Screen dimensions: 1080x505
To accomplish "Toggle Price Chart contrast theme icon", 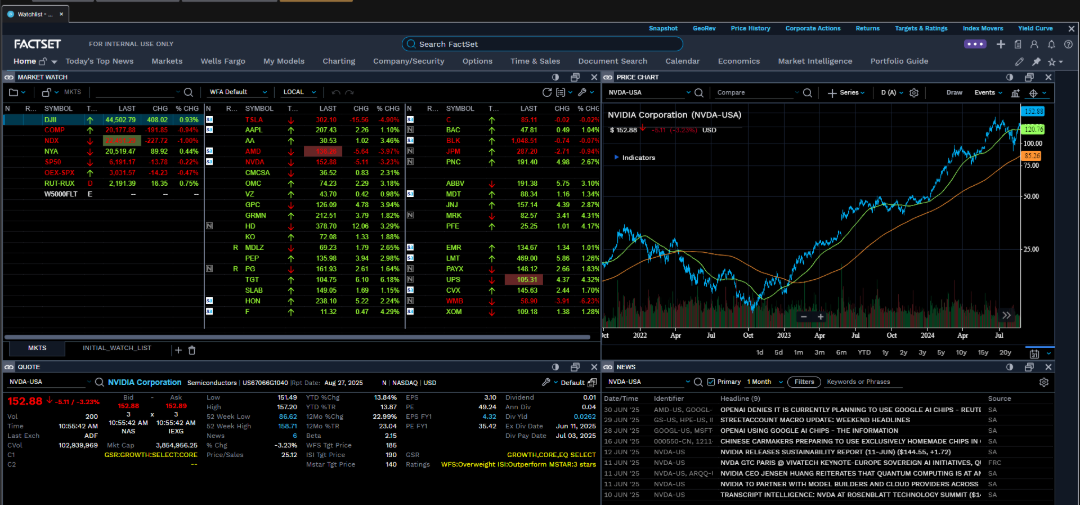I will click(x=1010, y=77).
